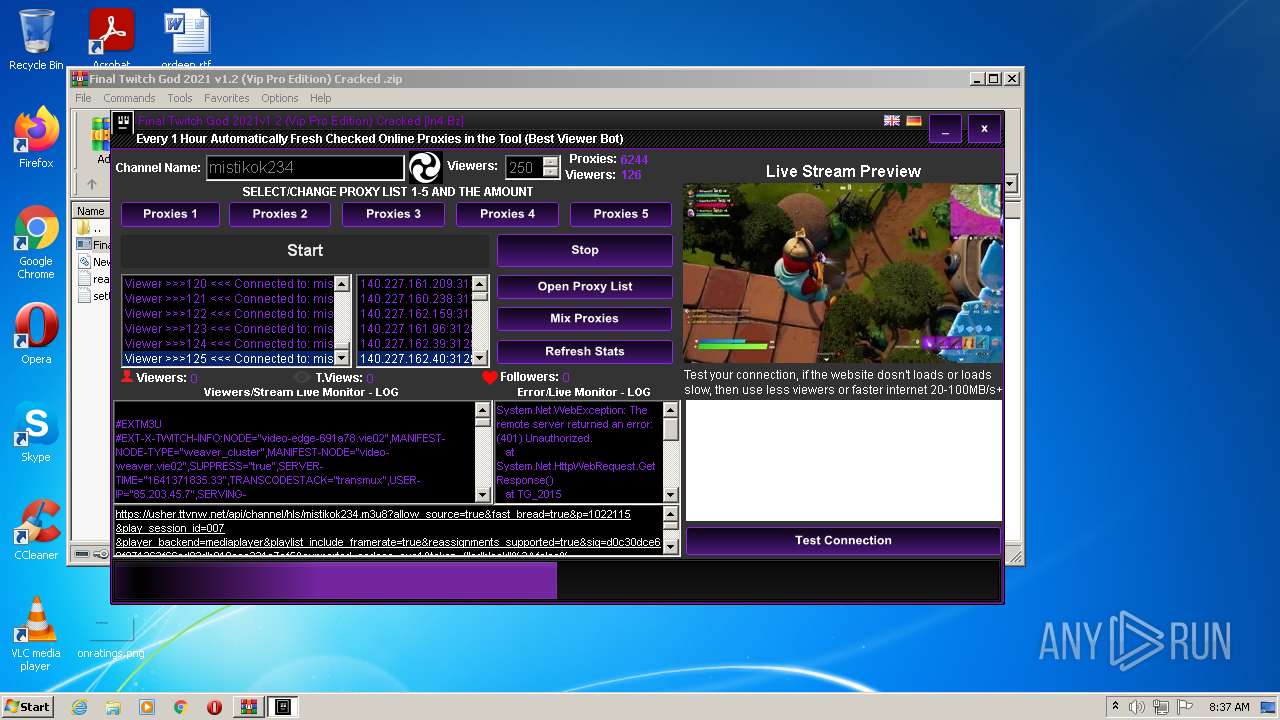Open Opera from the taskbar
The image size is (1280, 720).
click(x=214, y=707)
